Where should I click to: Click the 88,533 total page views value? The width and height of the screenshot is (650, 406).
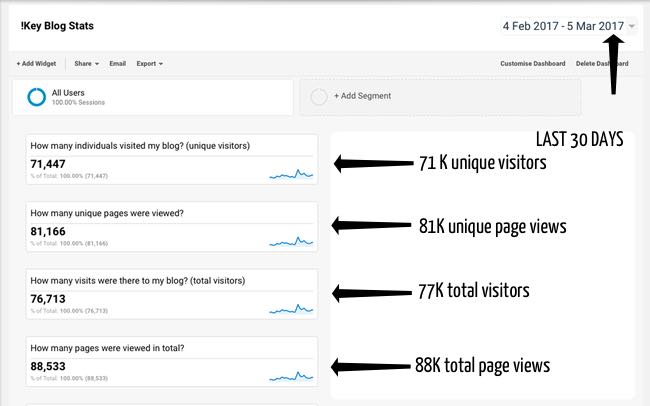click(48, 366)
